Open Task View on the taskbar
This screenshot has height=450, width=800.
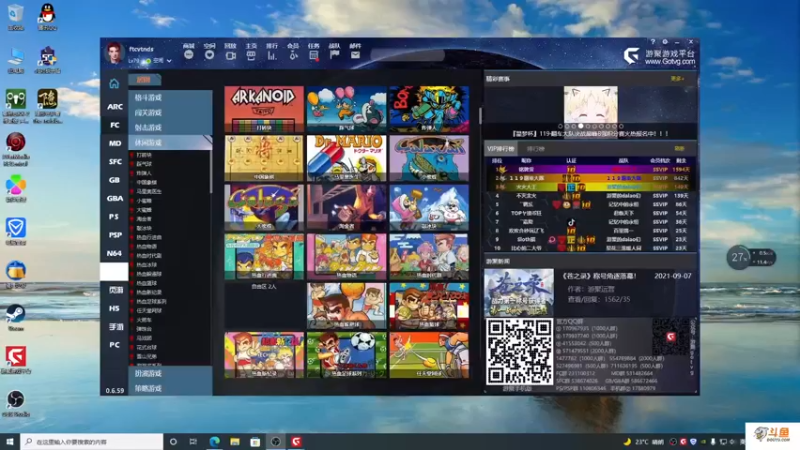tap(193, 441)
